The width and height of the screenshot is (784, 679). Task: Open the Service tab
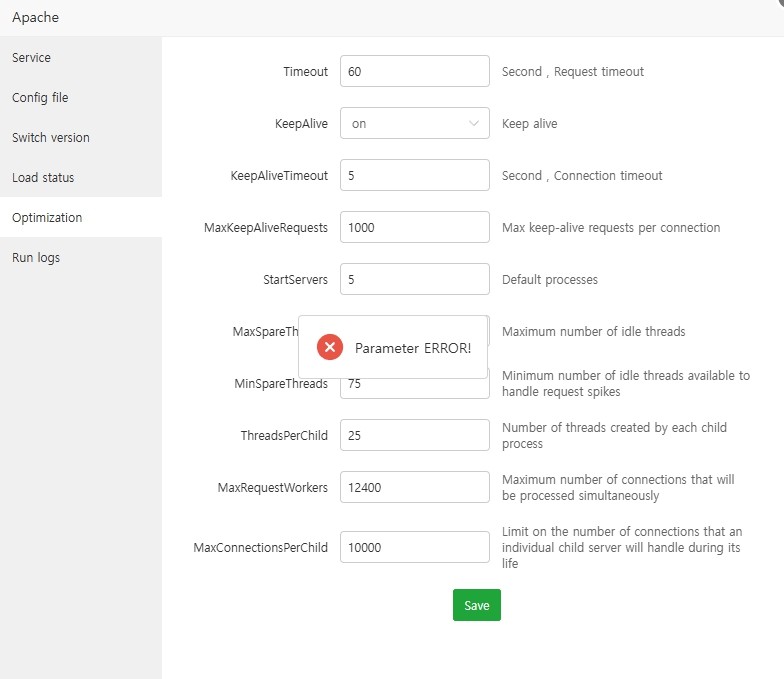click(32, 58)
